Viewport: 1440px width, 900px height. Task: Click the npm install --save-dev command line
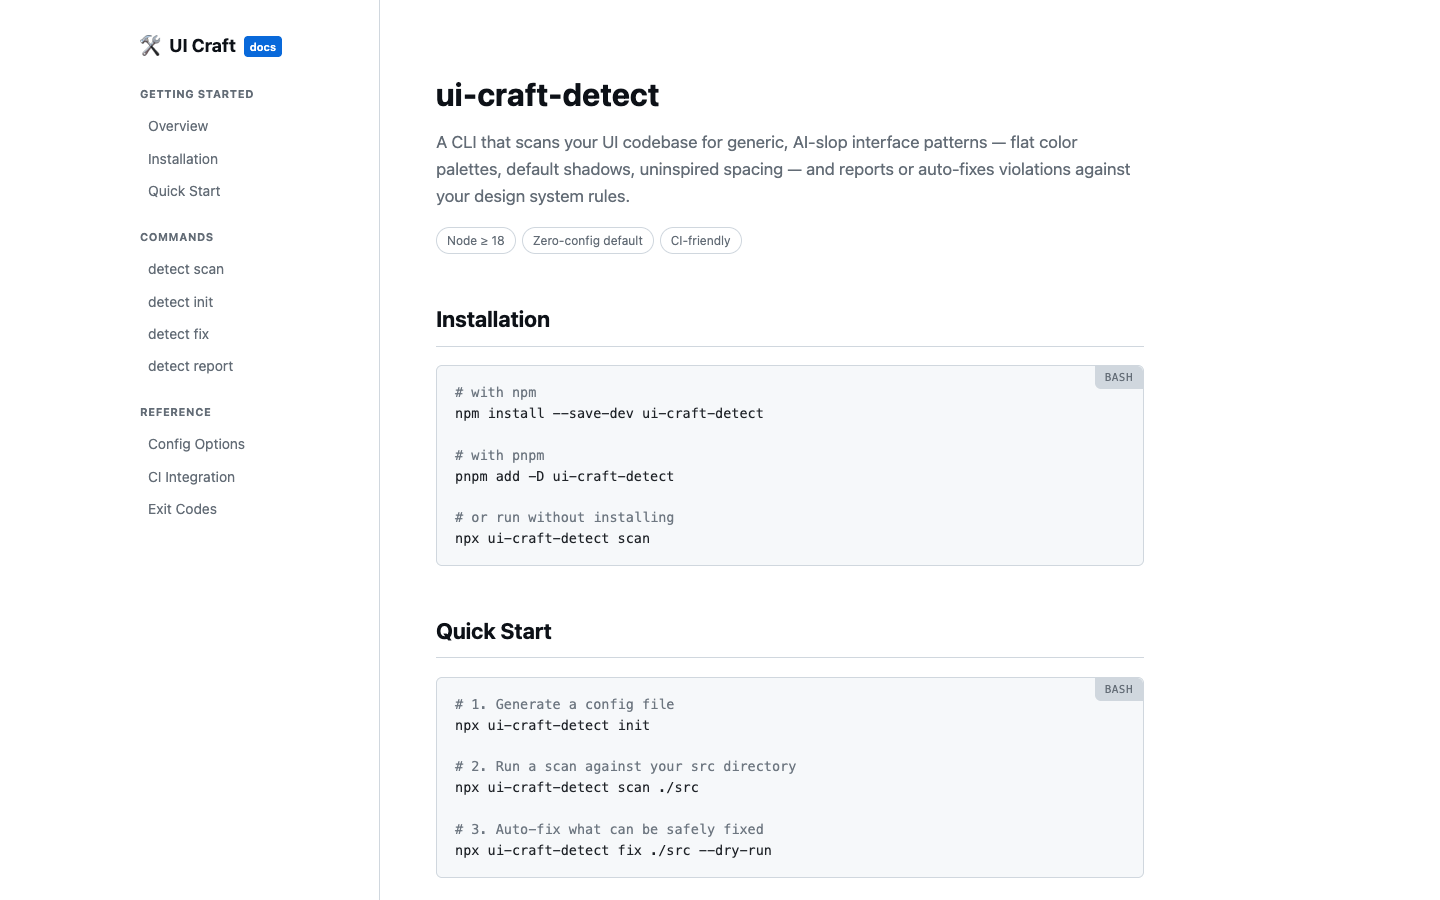pyautogui.click(x=609, y=413)
